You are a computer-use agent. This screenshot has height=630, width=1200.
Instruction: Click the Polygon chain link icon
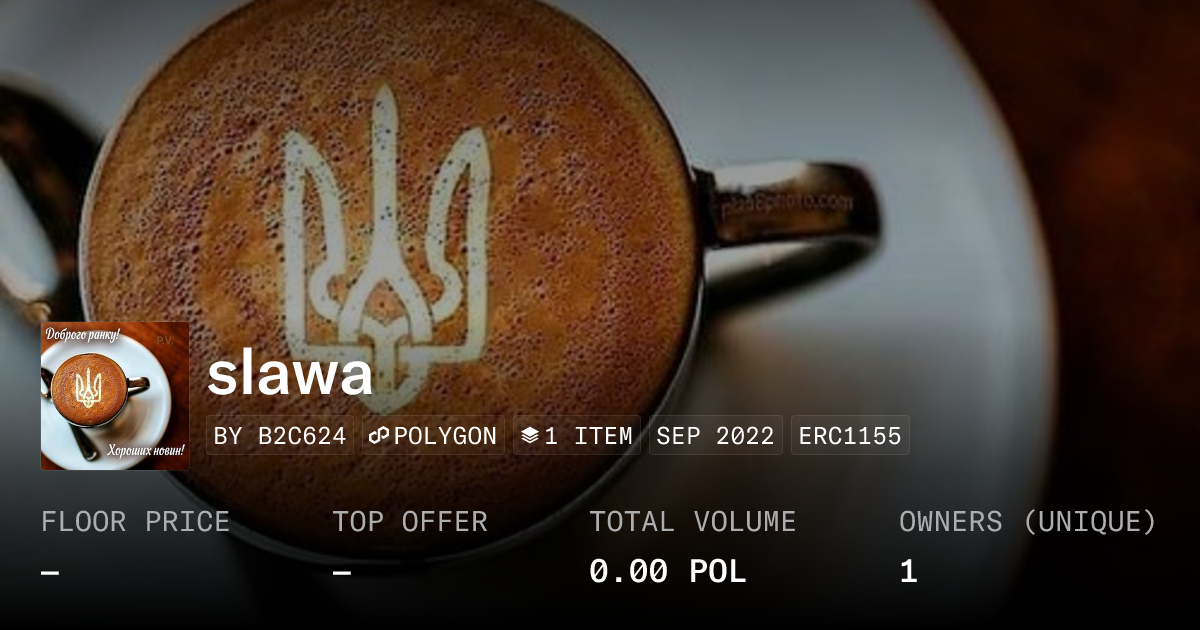click(x=378, y=436)
